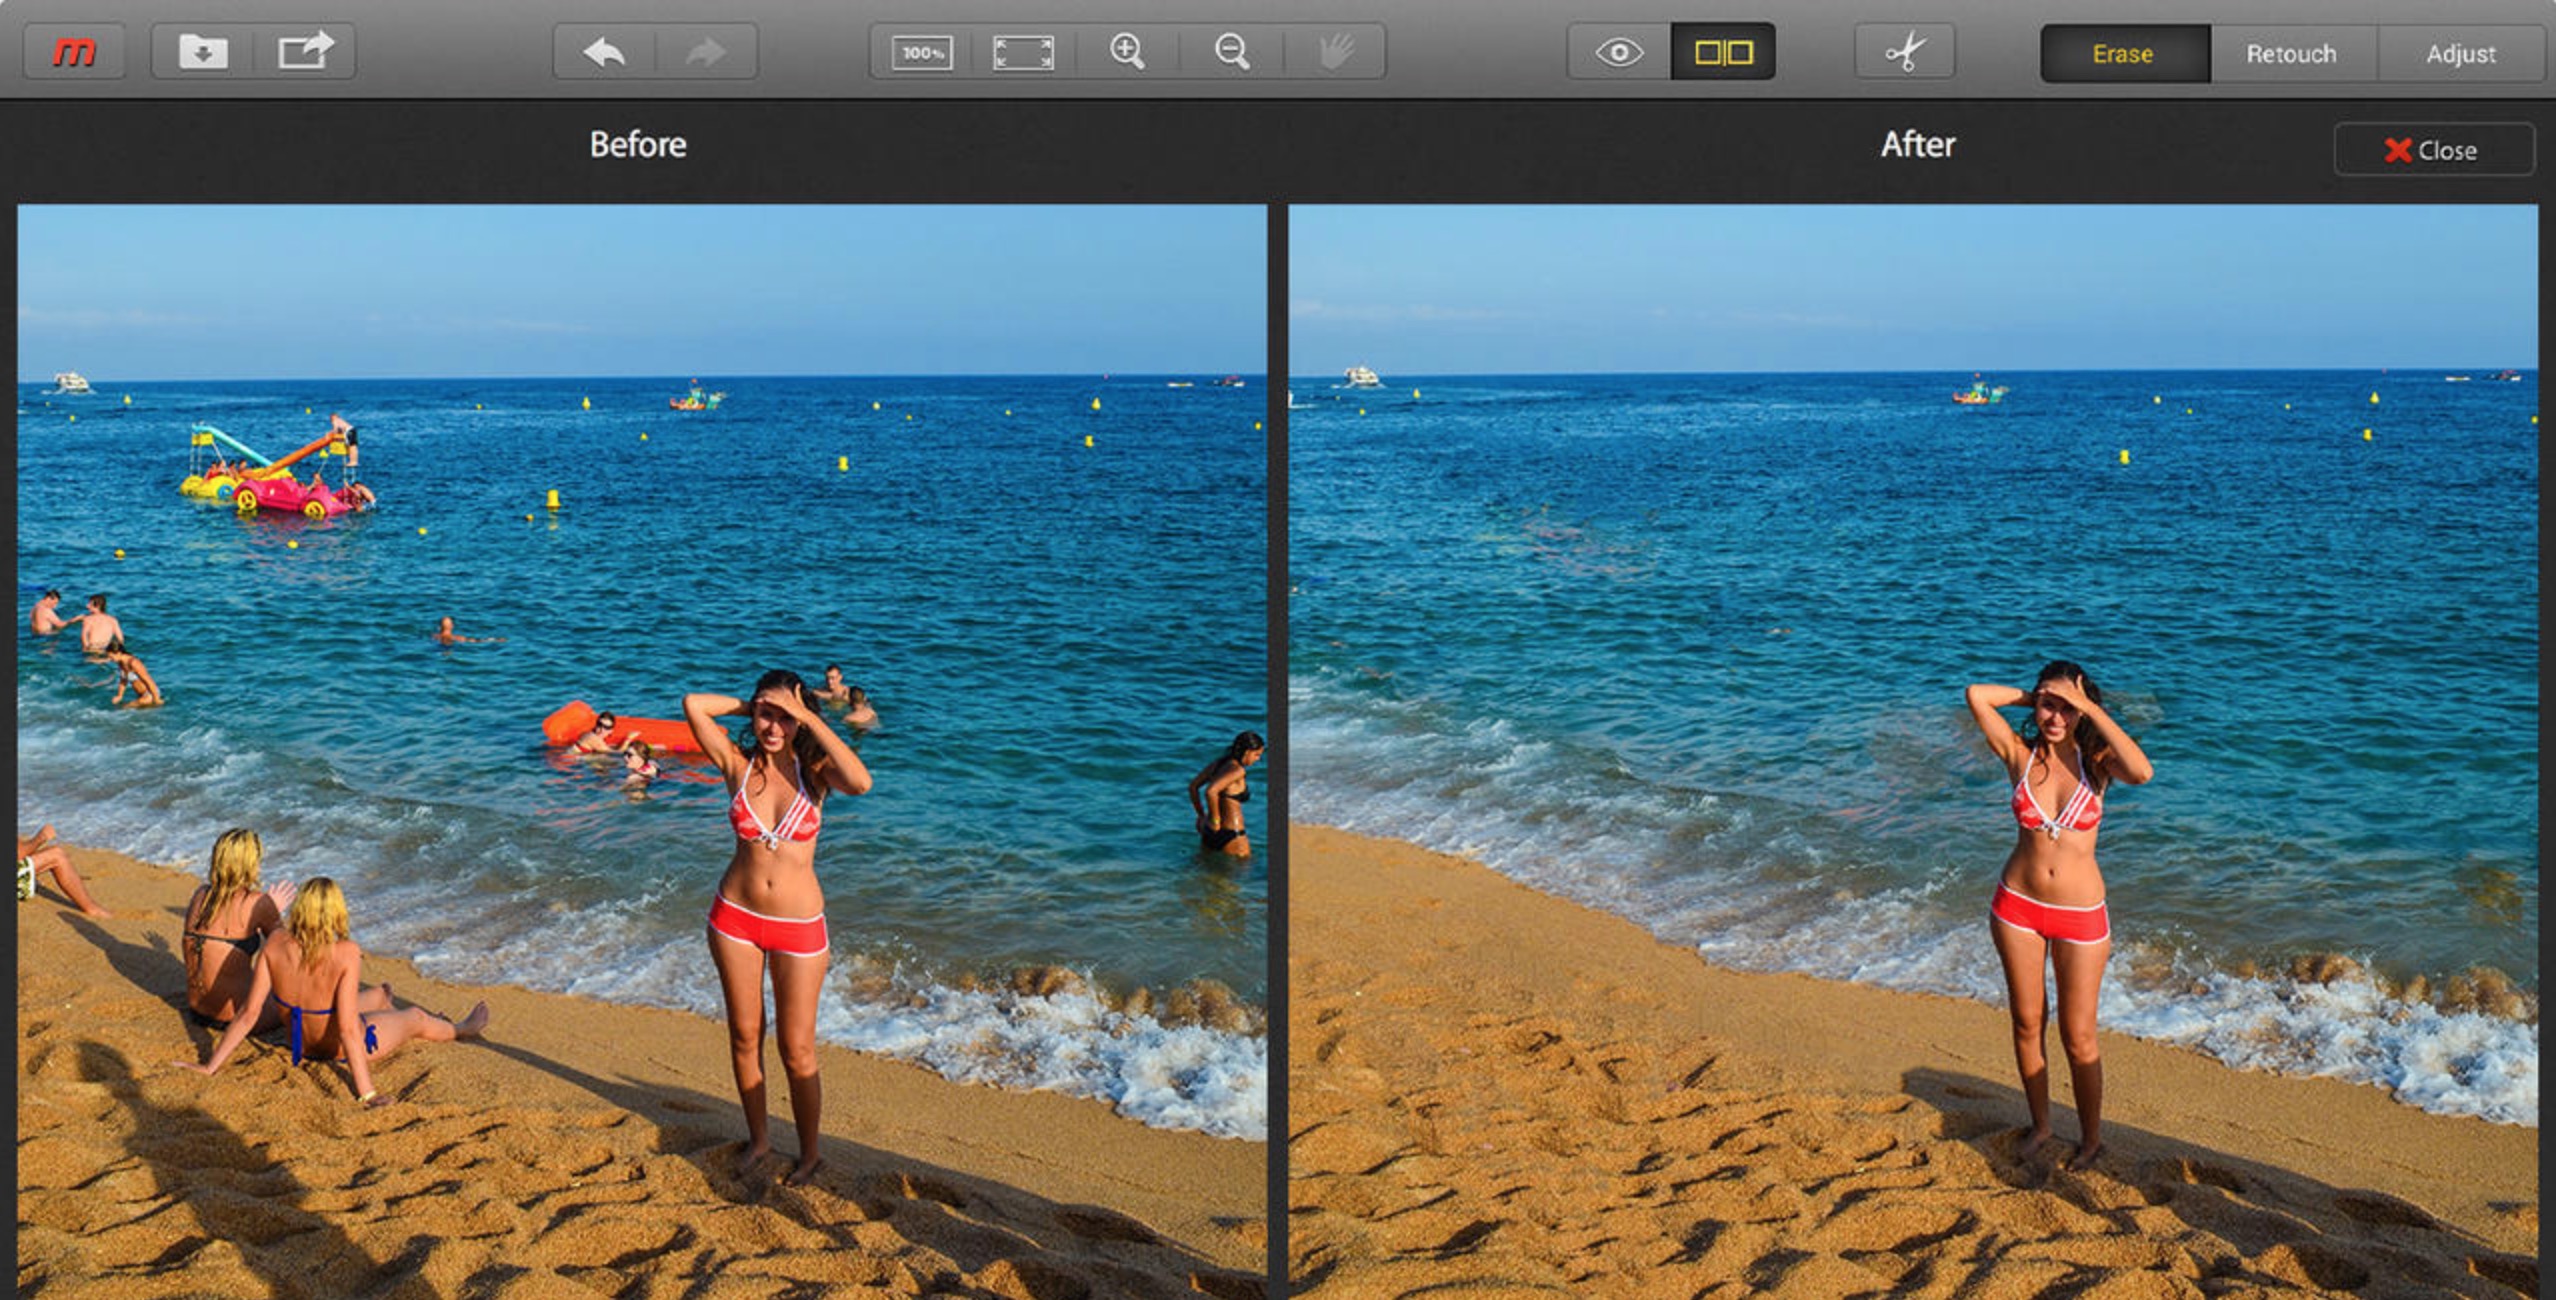Open an image with the import icon
The image size is (2556, 1300).
coord(202,52)
